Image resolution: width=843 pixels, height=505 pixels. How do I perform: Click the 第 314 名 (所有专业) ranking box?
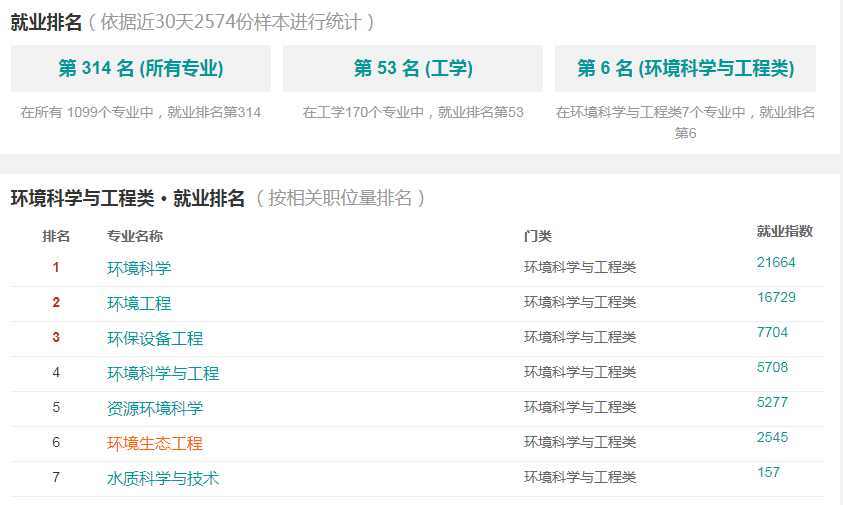pos(141,68)
